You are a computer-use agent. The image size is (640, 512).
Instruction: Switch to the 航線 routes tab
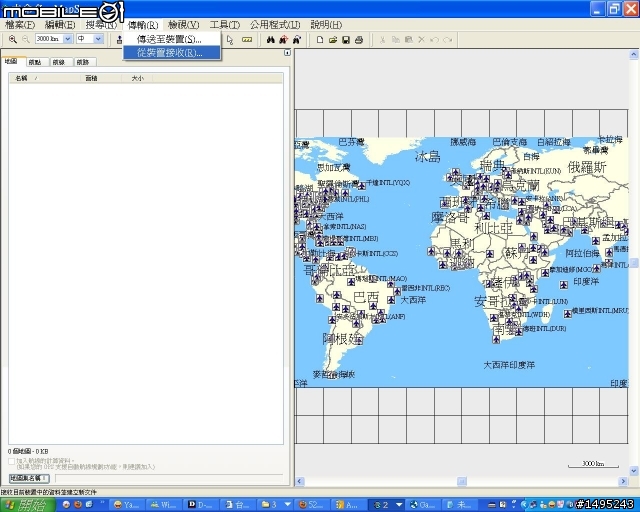click(x=59, y=62)
